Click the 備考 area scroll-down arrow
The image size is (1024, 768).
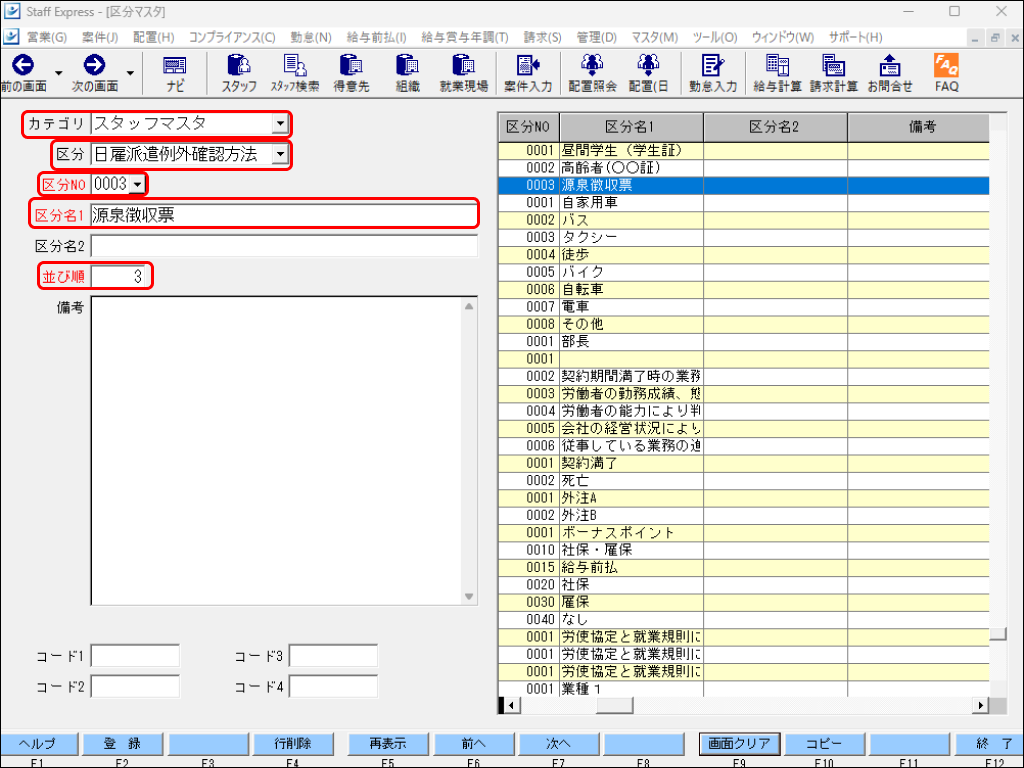pyautogui.click(x=469, y=596)
